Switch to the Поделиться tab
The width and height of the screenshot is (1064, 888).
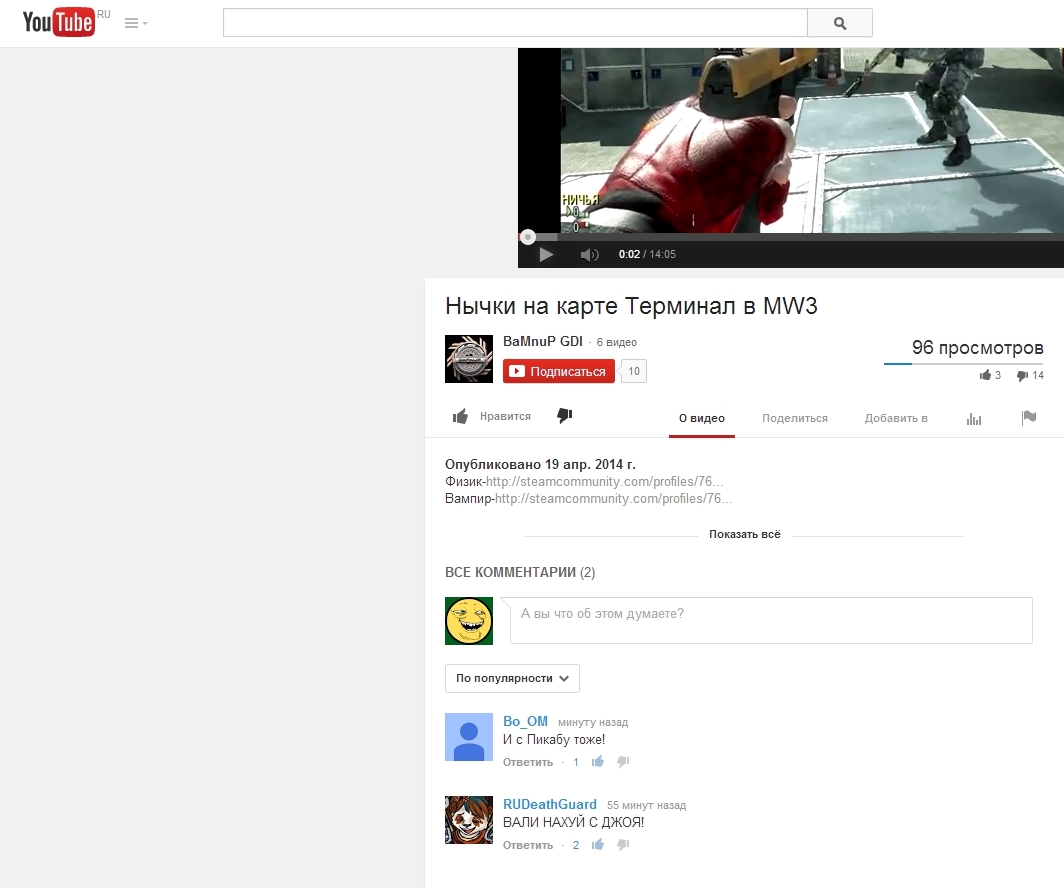[795, 418]
